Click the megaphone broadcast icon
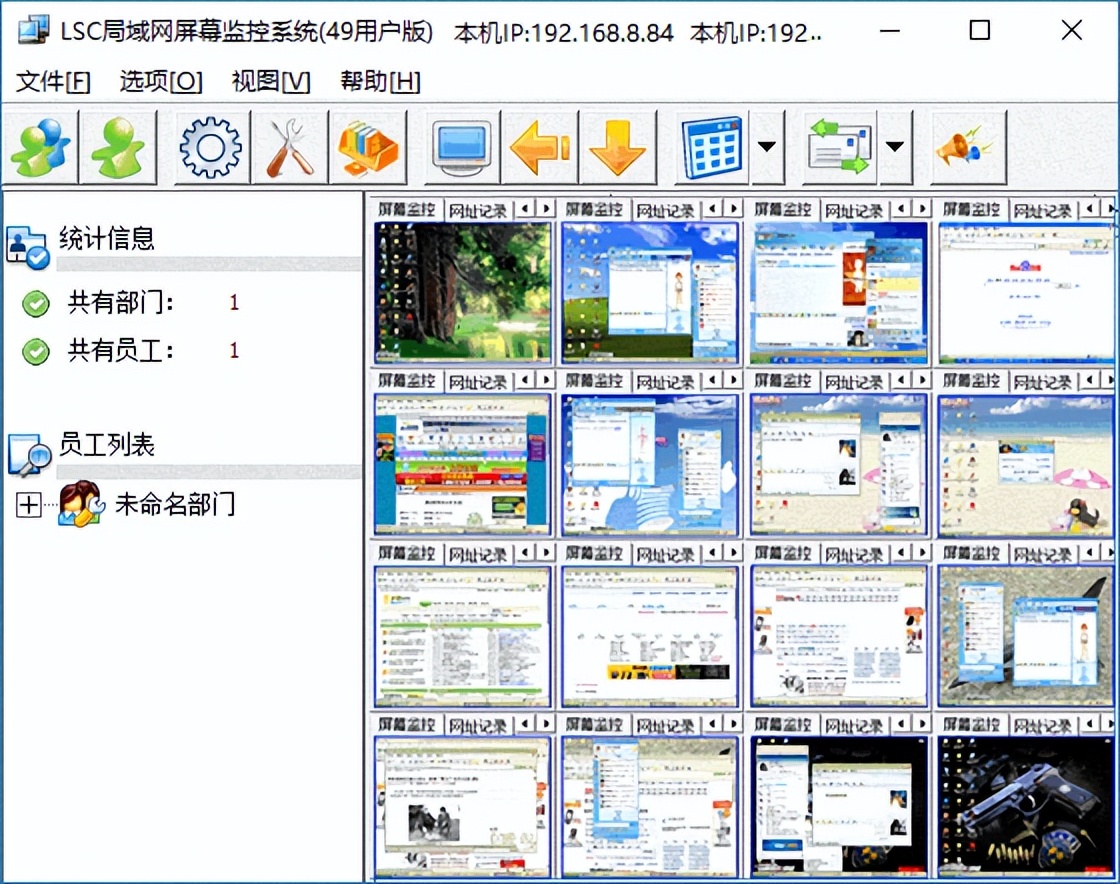This screenshot has height=884, width=1120. pos(966,148)
